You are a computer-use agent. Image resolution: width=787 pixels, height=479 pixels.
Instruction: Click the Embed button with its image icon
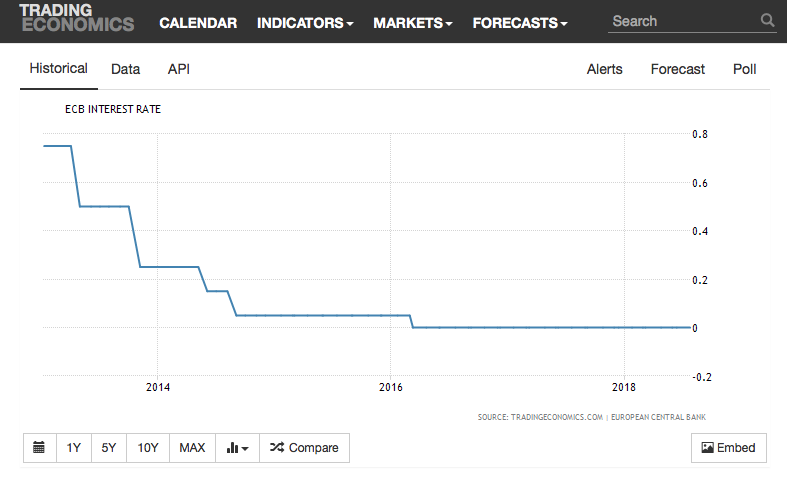pos(728,447)
